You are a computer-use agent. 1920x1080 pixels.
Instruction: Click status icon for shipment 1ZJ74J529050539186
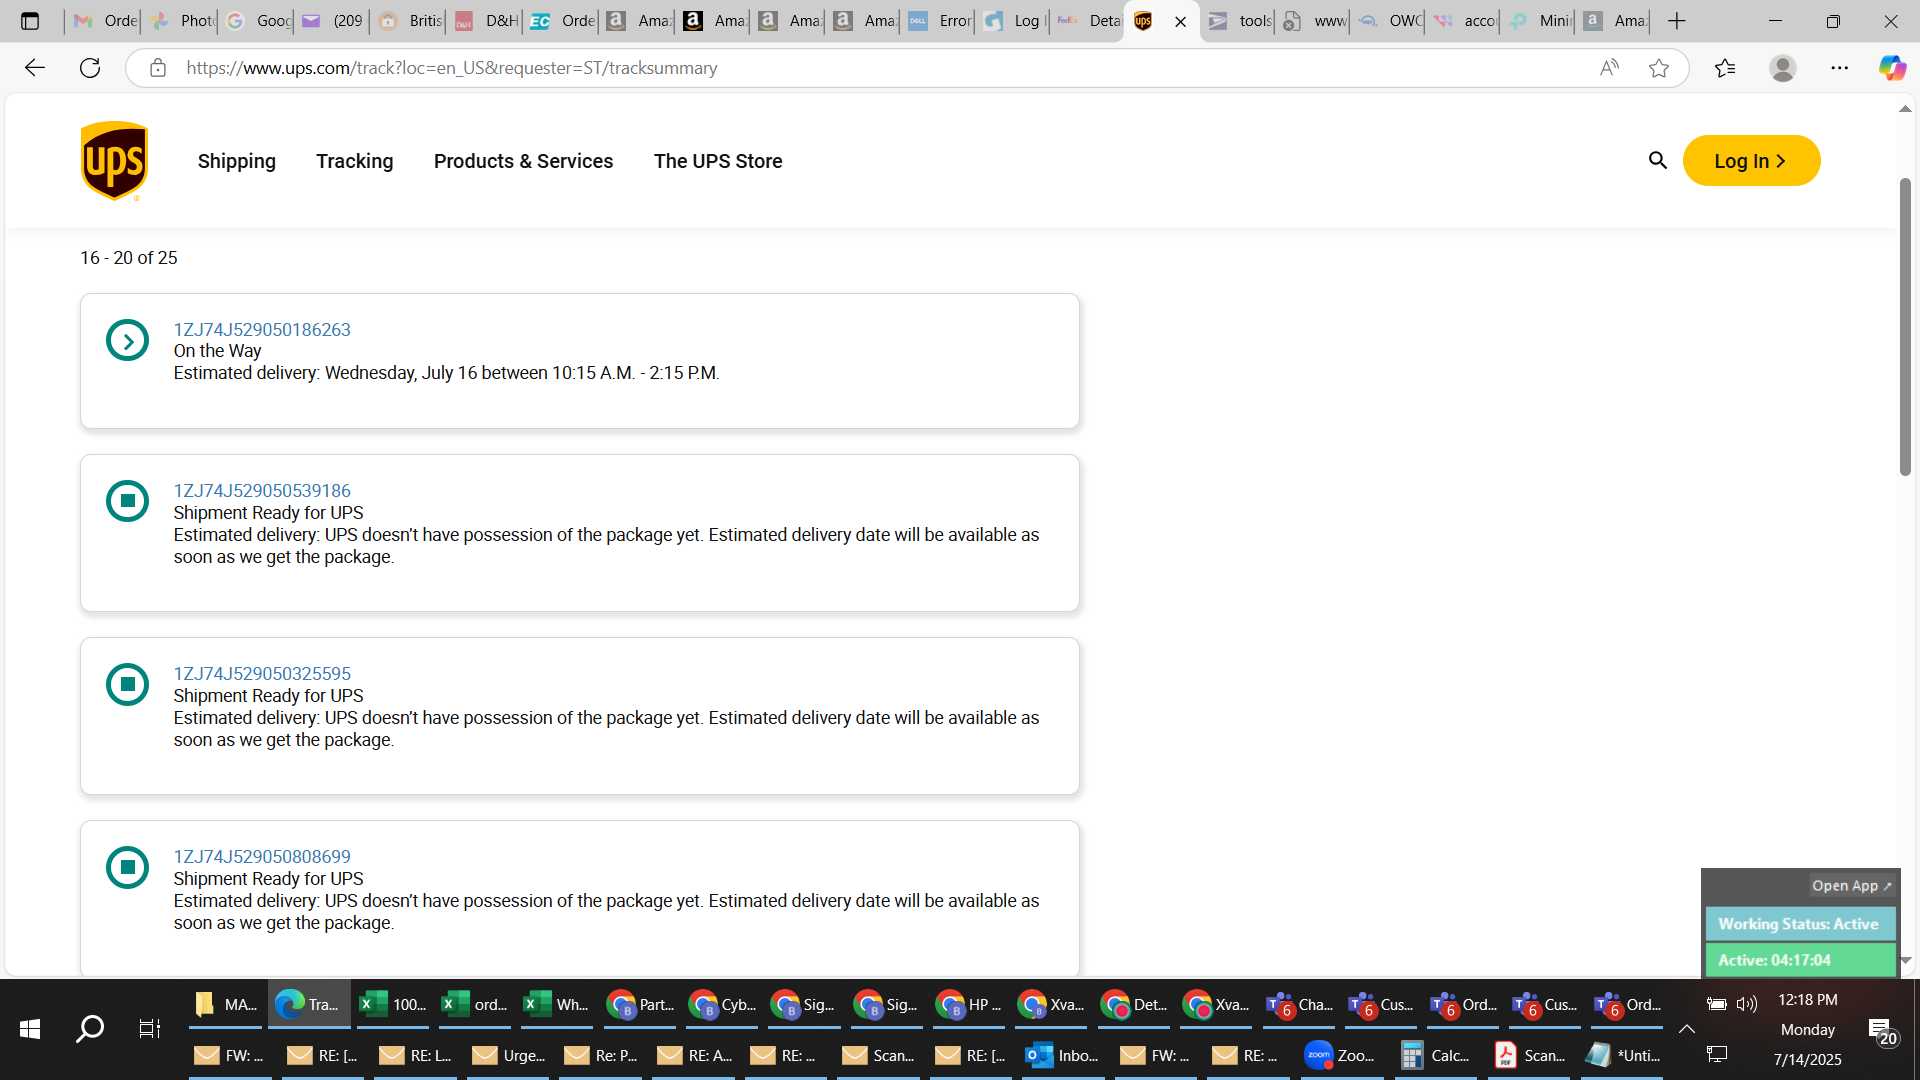click(x=127, y=501)
